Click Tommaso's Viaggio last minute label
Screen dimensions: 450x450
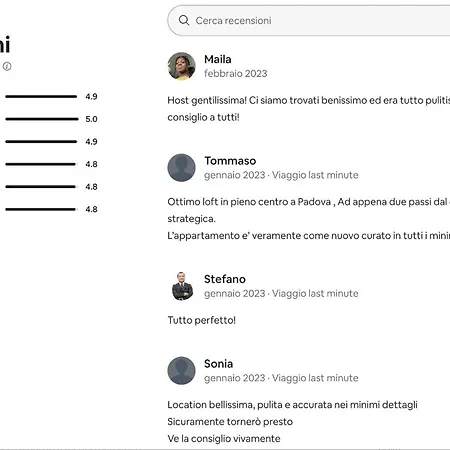click(x=315, y=175)
